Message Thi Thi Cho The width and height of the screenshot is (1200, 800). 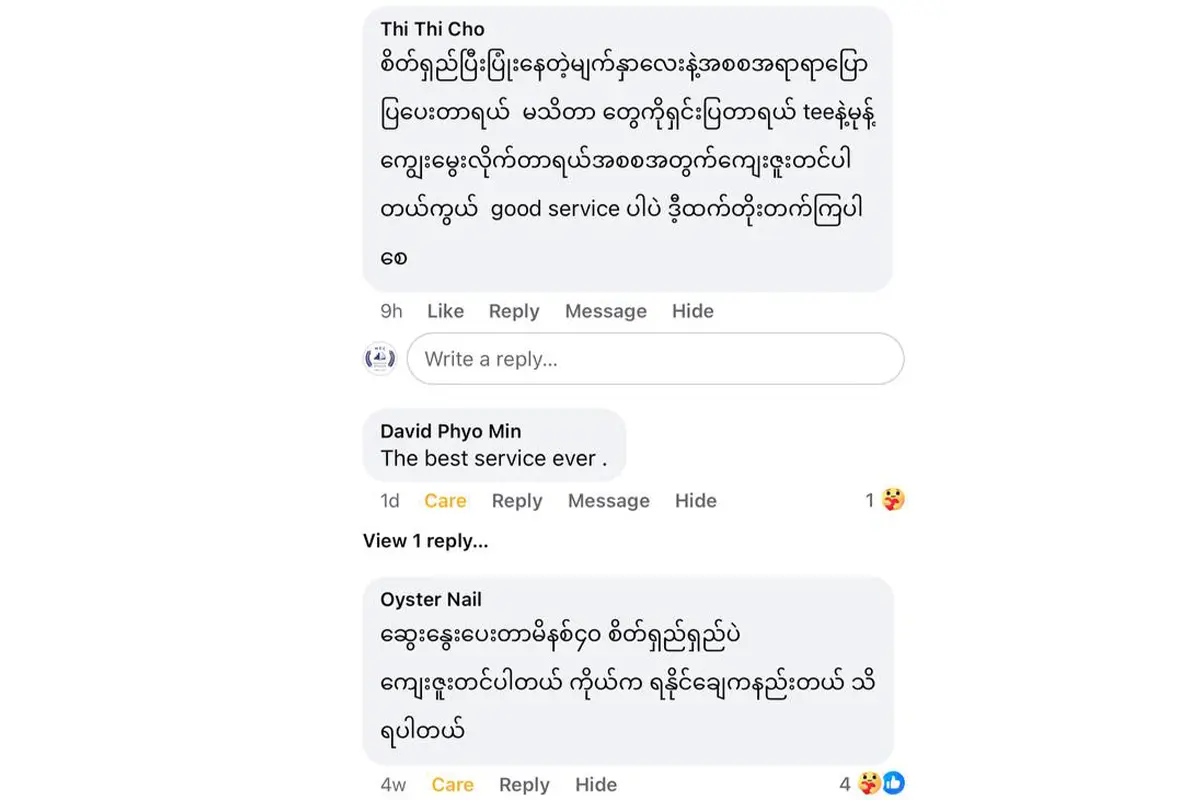coord(605,311)
